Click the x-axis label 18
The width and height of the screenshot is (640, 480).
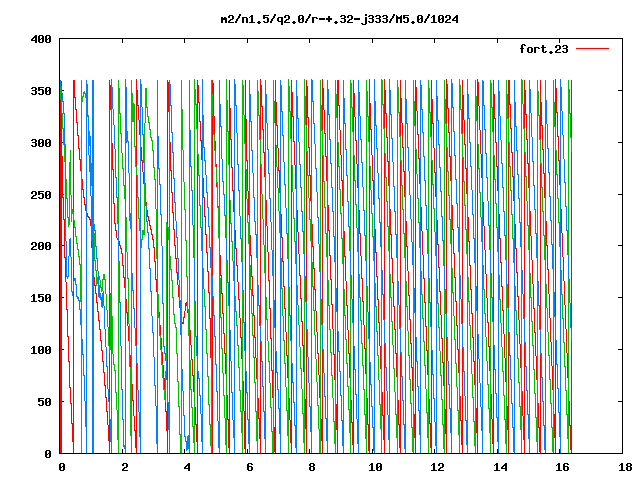point(625,467)
